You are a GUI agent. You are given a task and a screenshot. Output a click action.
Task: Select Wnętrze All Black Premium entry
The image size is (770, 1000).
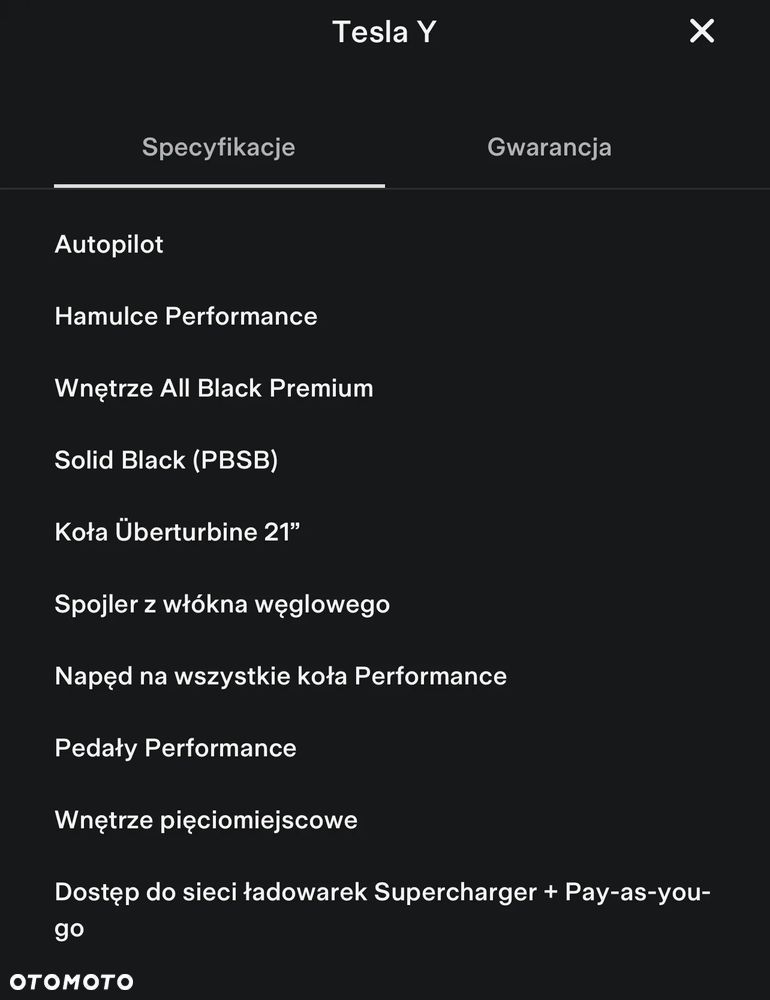(x=214, y=388)
